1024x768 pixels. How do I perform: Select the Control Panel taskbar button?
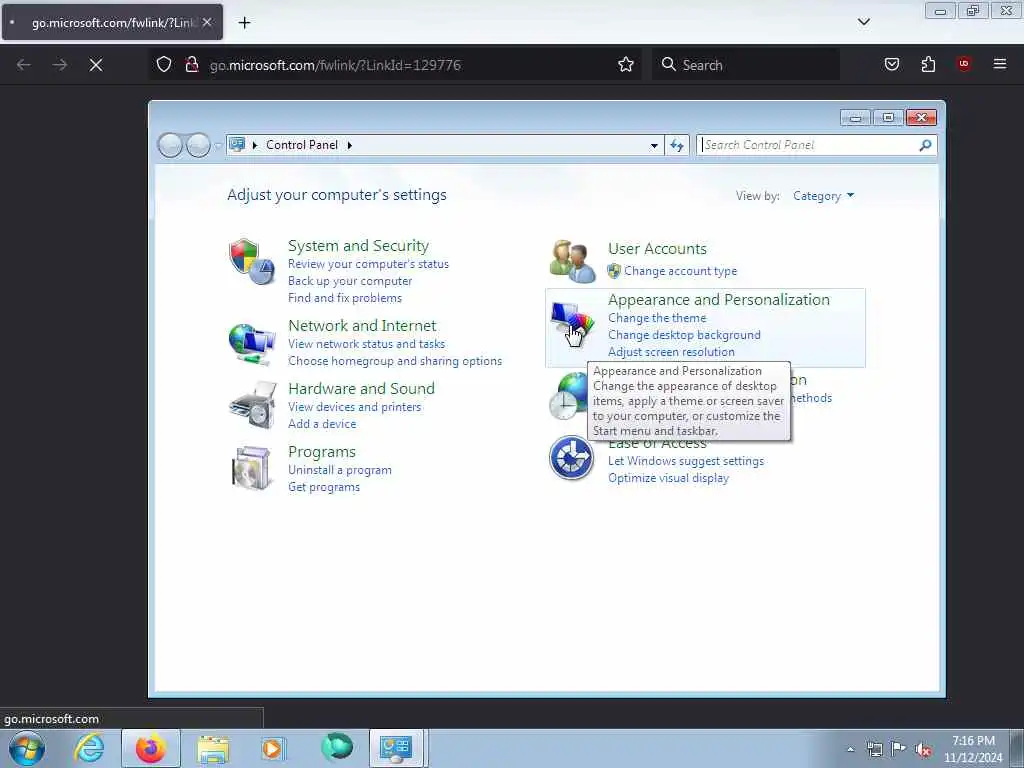coord(396,748)
